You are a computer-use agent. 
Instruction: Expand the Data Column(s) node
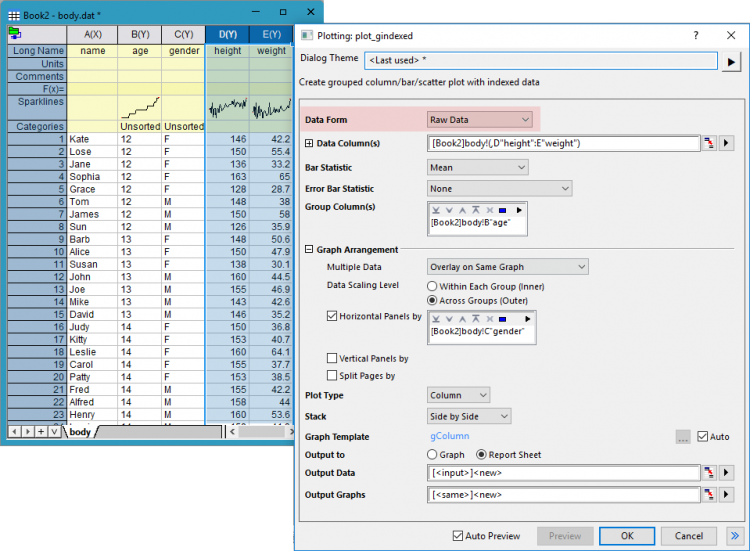pyautogui.click(x=309, y=143)
